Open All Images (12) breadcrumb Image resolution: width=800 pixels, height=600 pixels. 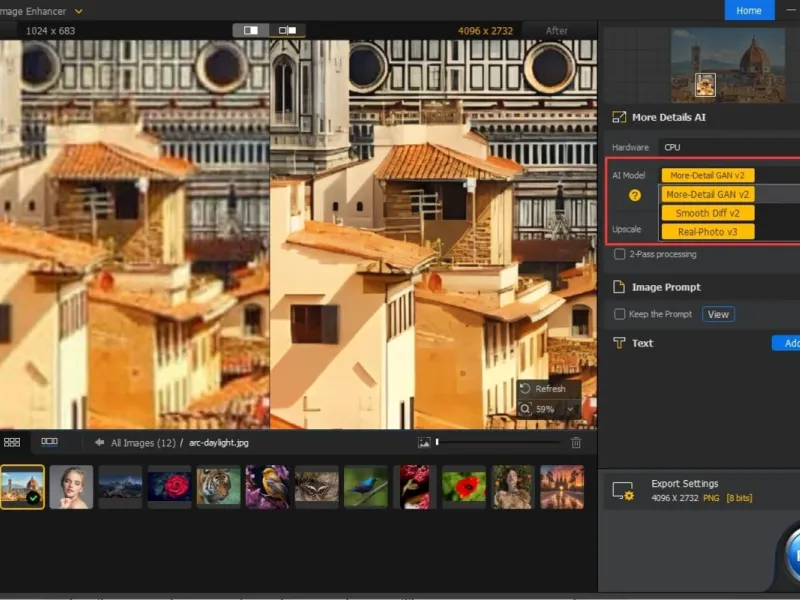pos(143,443)
